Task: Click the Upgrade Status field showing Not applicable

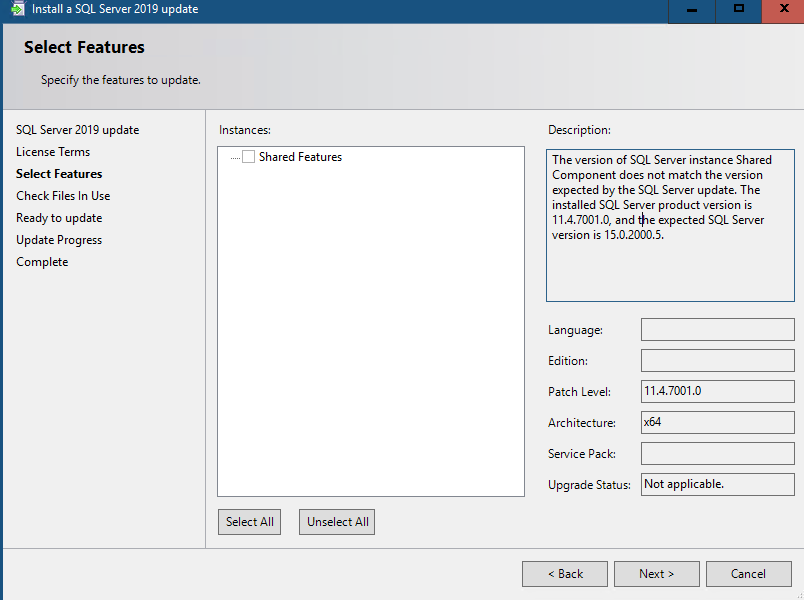Action: [x=717, y=484]
